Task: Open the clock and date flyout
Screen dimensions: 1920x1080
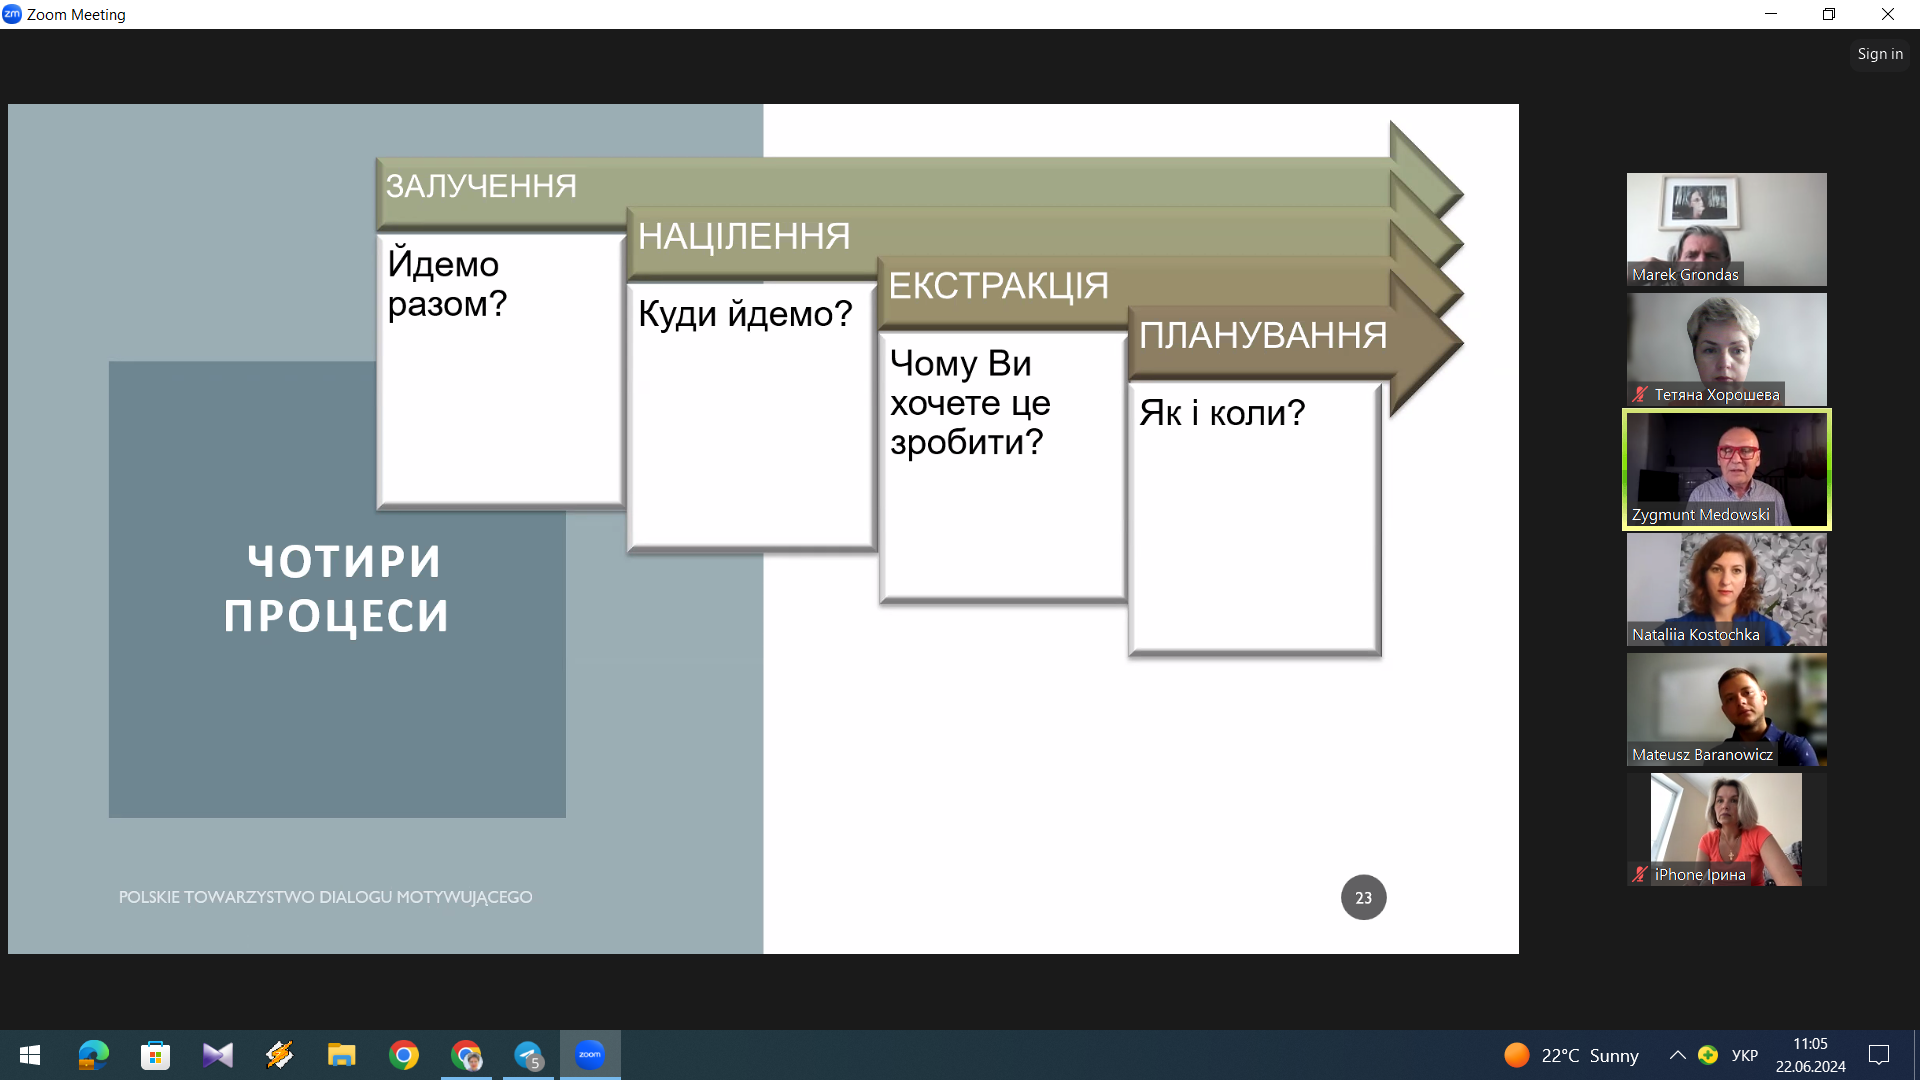Action: pos(1810,1055)
